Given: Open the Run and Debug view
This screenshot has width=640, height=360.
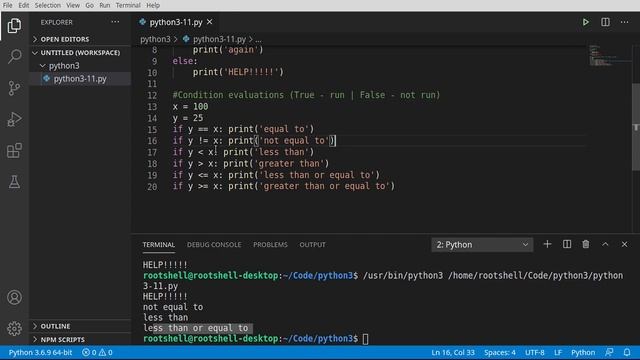Looking at the screenshot, I should pyautogui.click(x=14, y=119).
